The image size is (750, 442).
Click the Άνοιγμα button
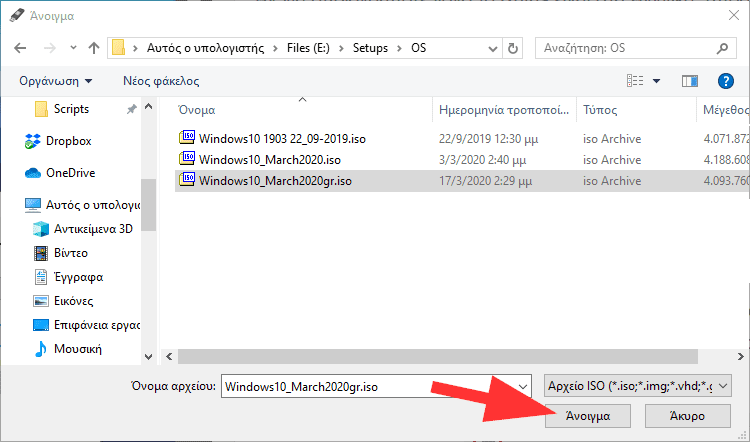(x=587, y=416)
